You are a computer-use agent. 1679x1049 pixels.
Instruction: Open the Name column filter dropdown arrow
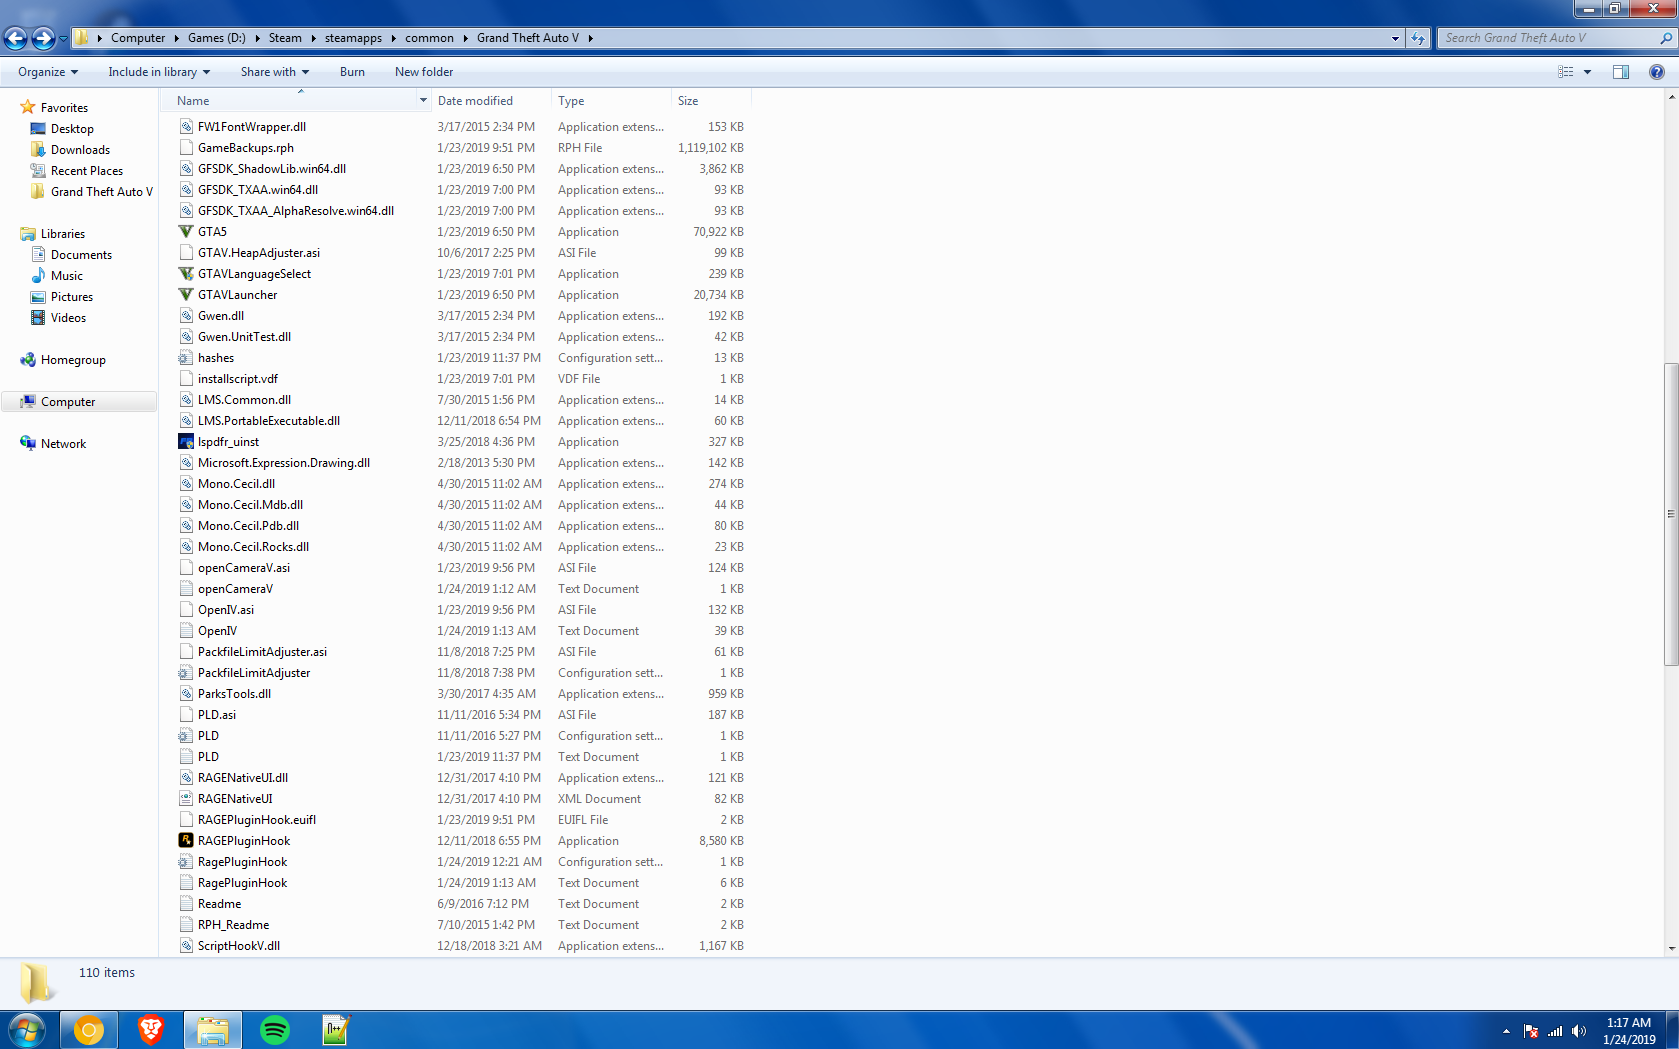click(x=423, y=101)
